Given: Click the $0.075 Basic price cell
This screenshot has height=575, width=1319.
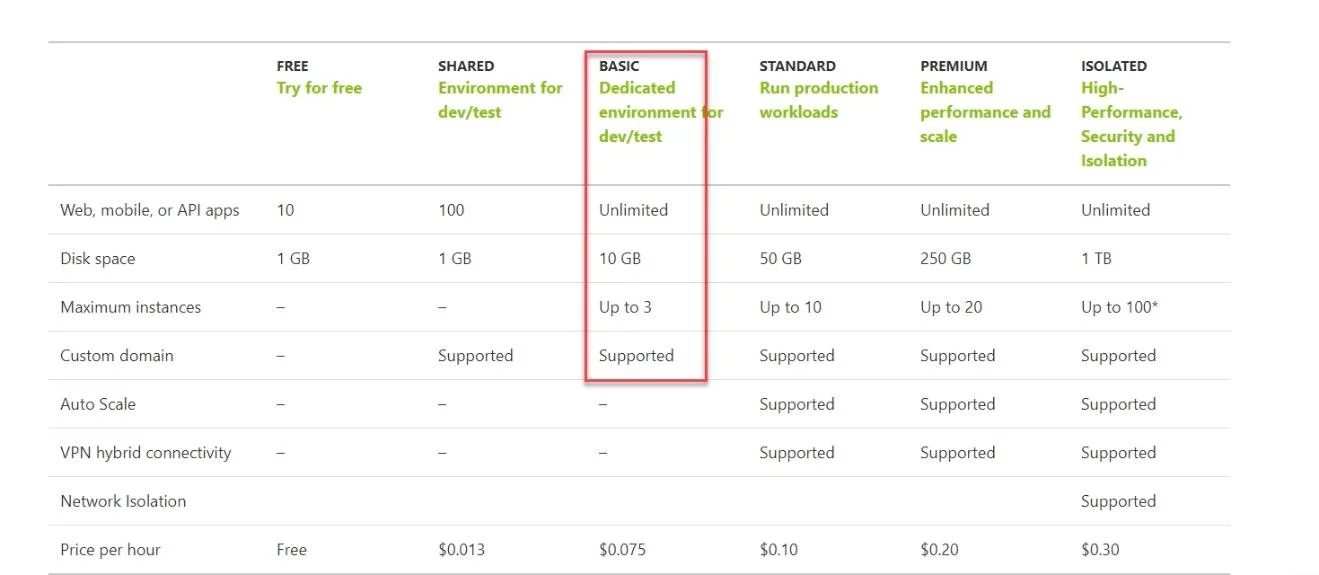Looking at the screenshot, I should (620, 550).
